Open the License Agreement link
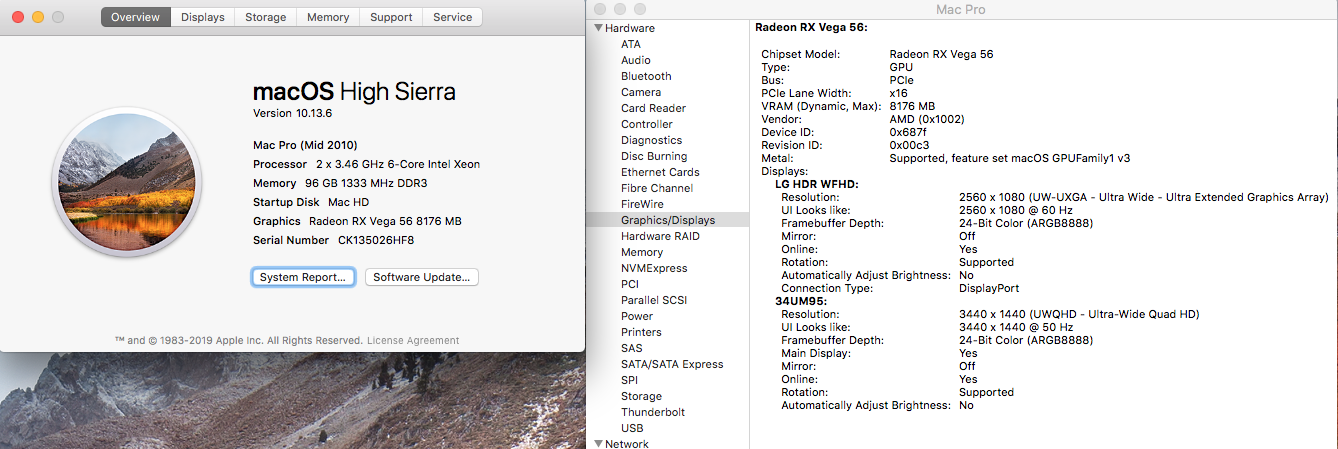Screen dimensions: 1338x449 click(413, 340)
